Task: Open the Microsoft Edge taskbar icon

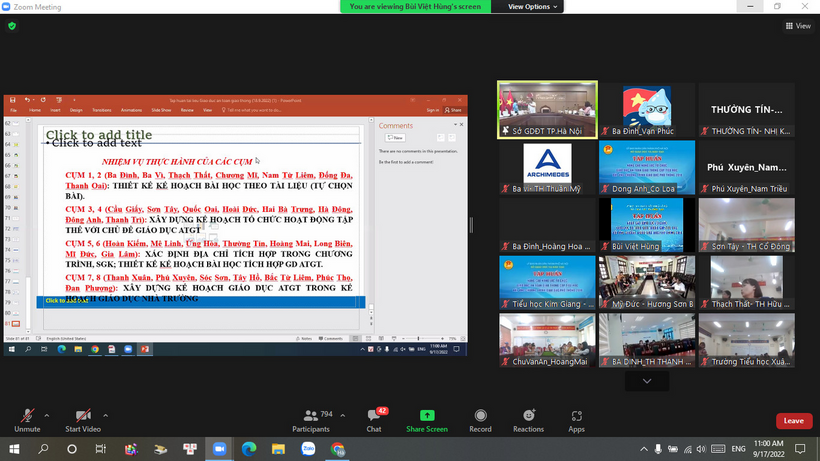Action: (249, 449)
